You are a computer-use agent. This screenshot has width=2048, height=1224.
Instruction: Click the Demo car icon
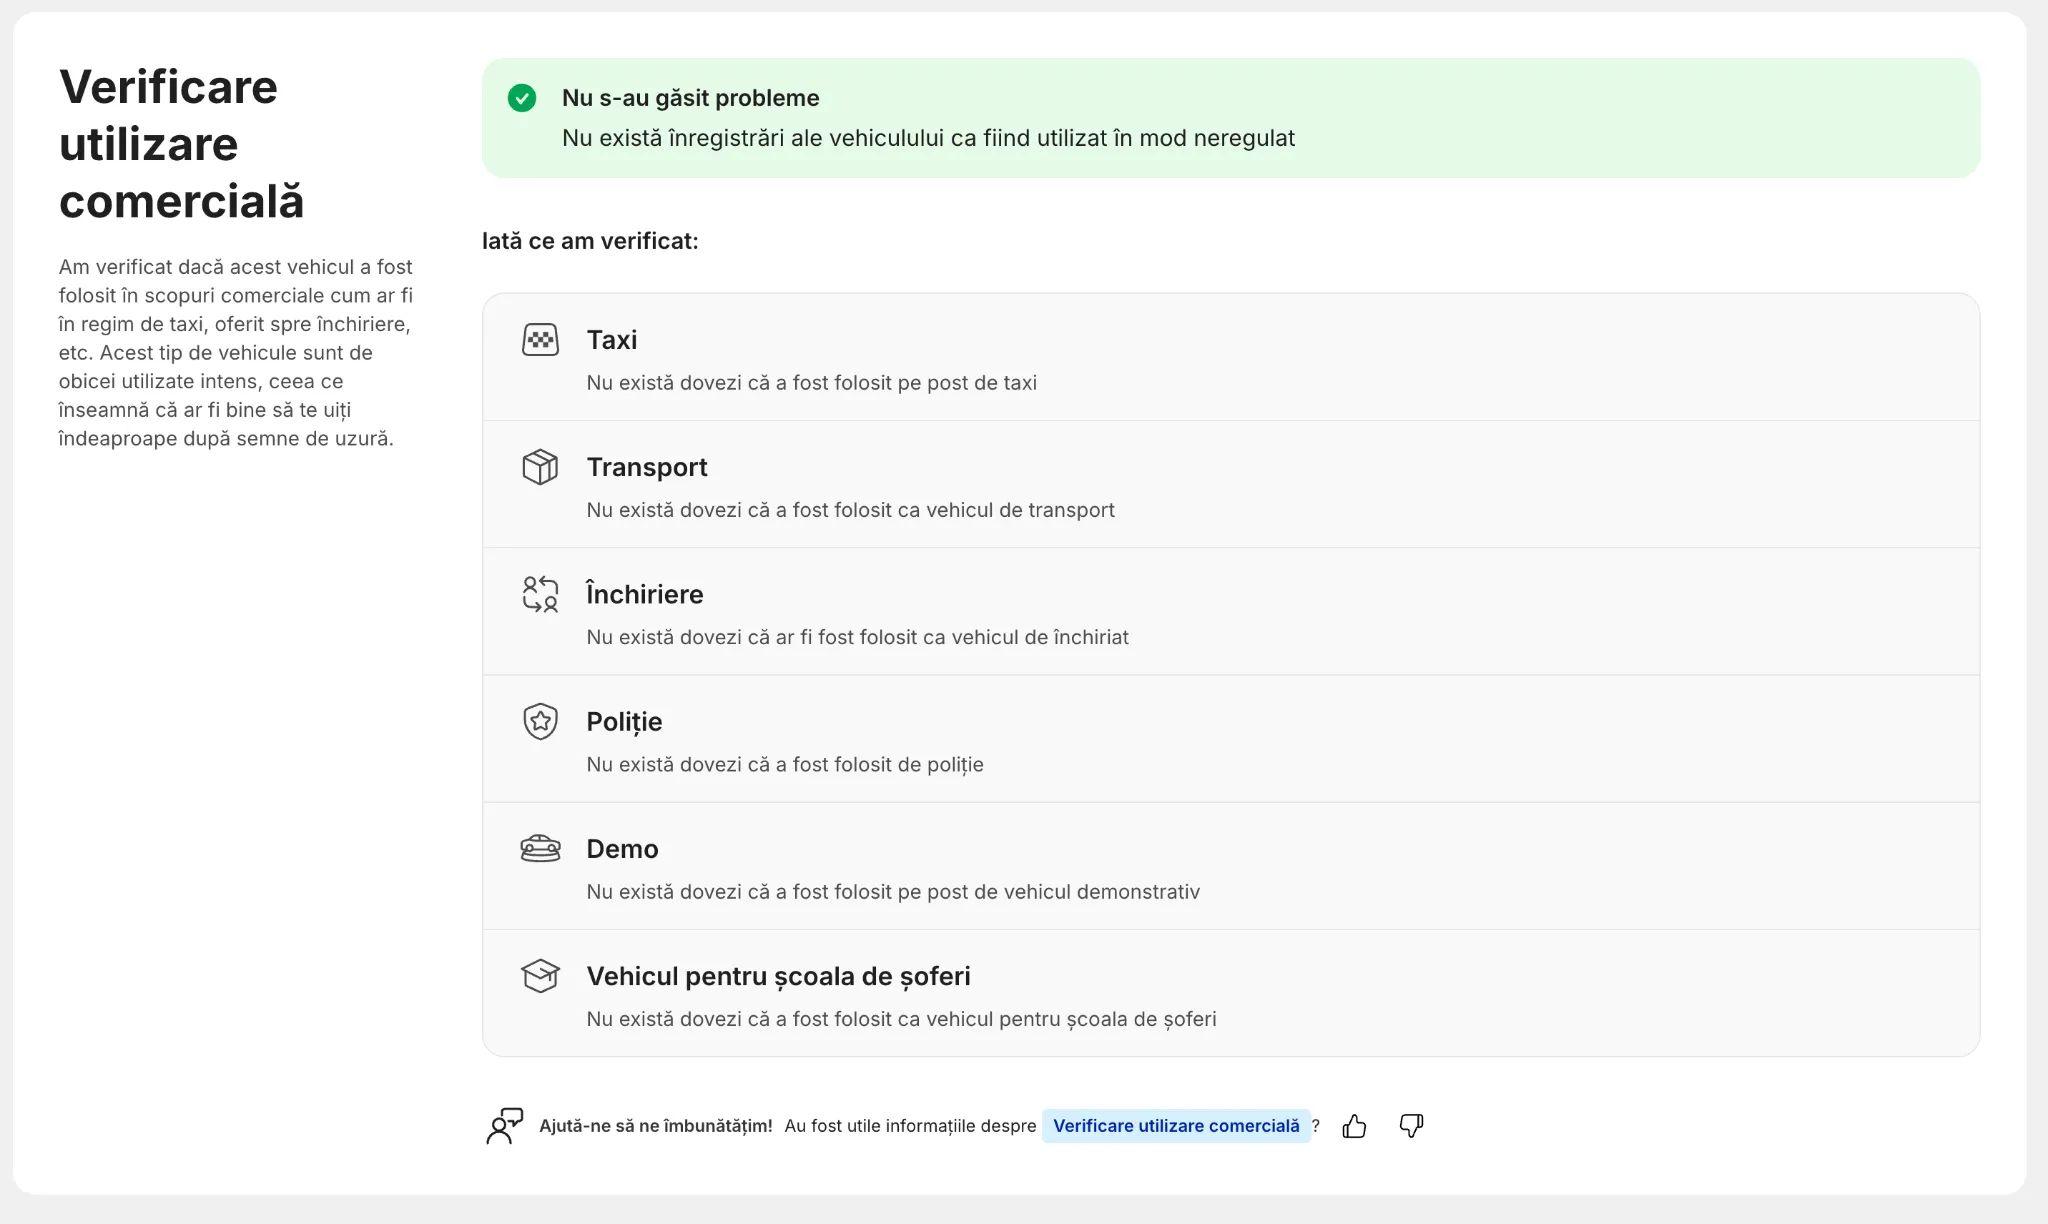(540, 849)
